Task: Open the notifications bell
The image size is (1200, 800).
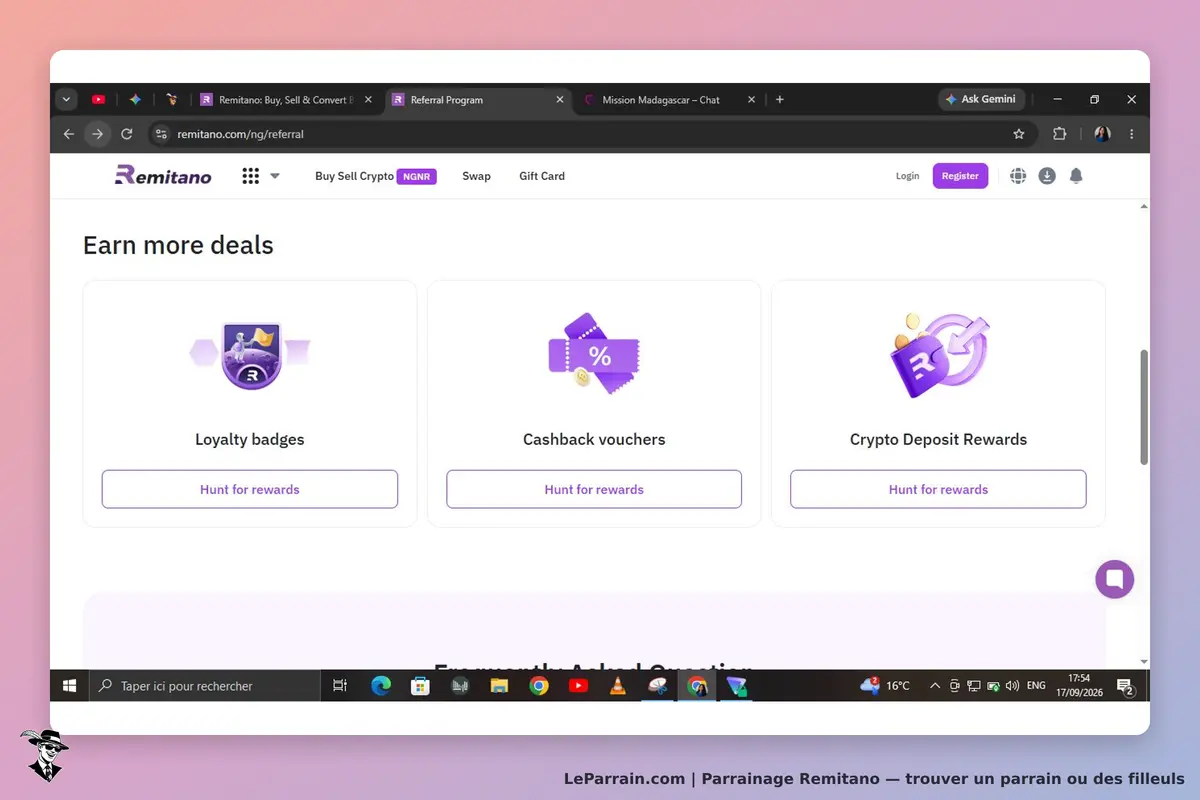Action: pos(1076,176)
